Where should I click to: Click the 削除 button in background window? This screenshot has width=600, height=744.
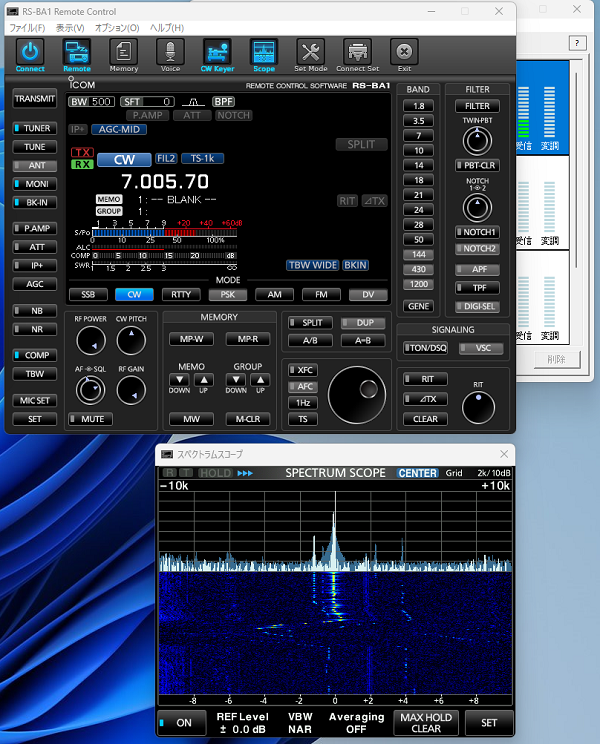click(556, 360)
